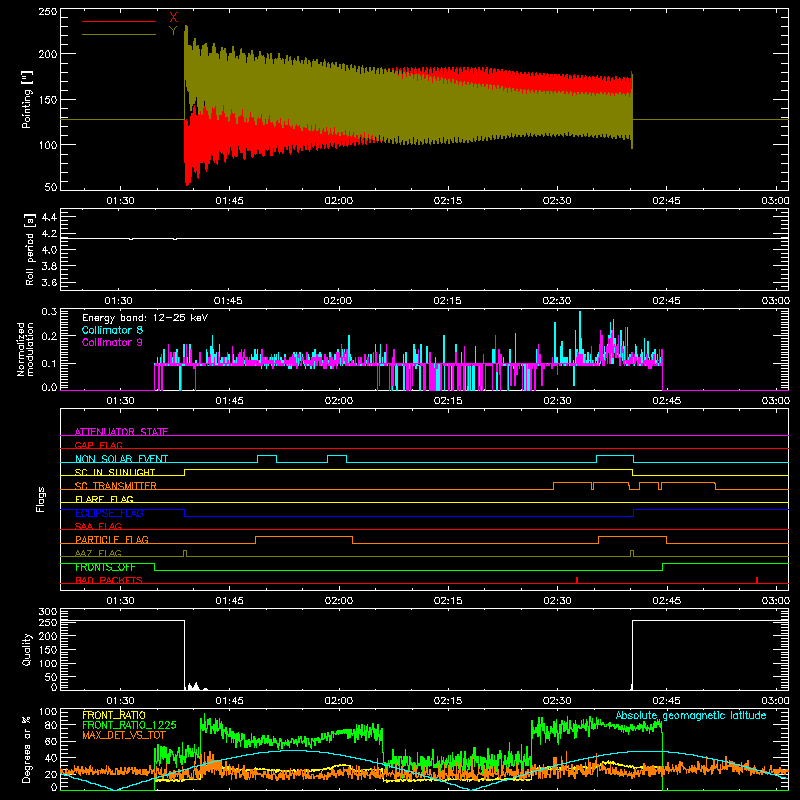This screenshot has width=800, height=800.
Task: Click the red X legend line sample
Action: [x=119, y=21]
